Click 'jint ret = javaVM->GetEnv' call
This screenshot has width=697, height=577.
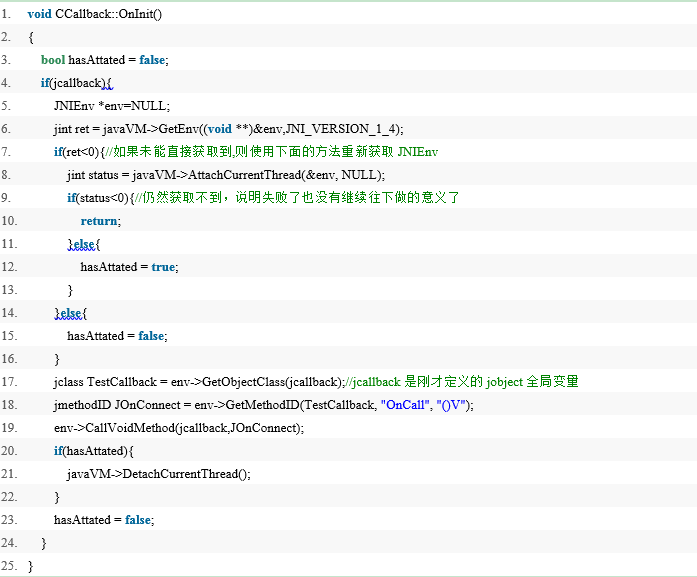[126, 129]
